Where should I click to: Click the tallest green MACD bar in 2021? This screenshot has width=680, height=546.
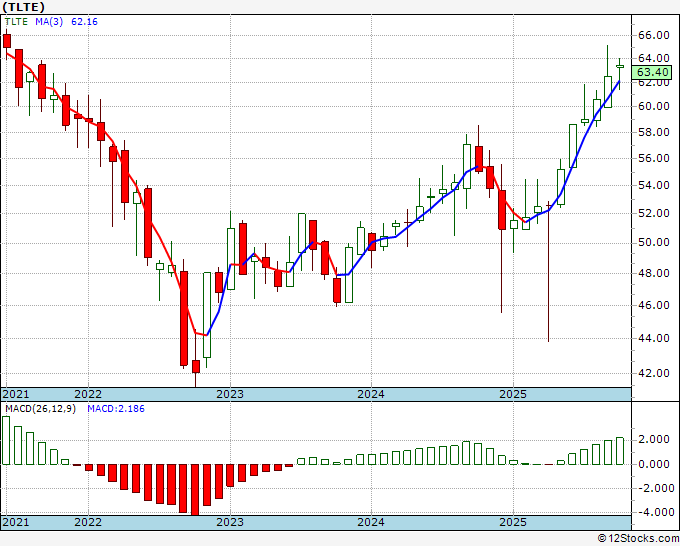coord(6,440)
